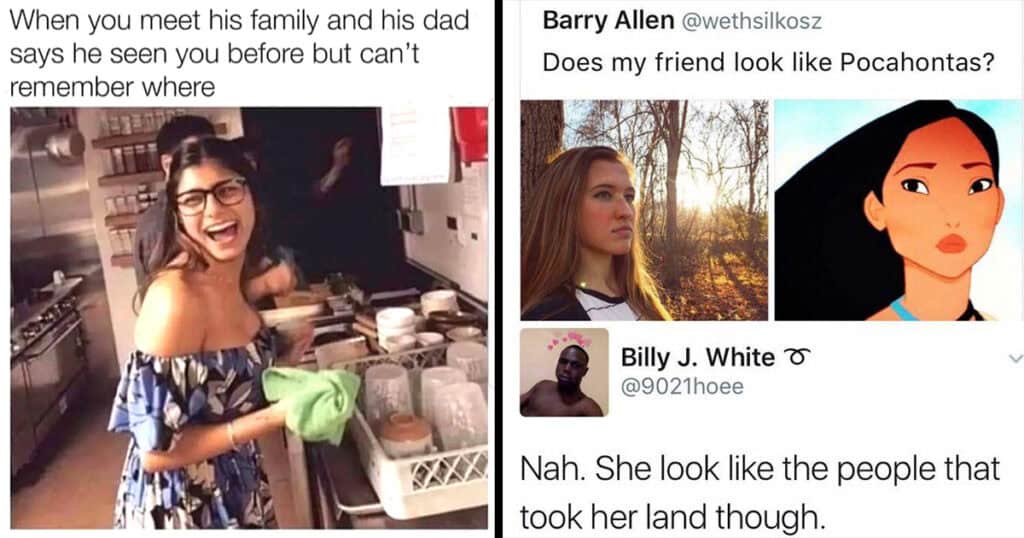1024x538 pixels.
Task: Click the 'Does my friend look like Pocahontas?' text
Action: [769, 63]
